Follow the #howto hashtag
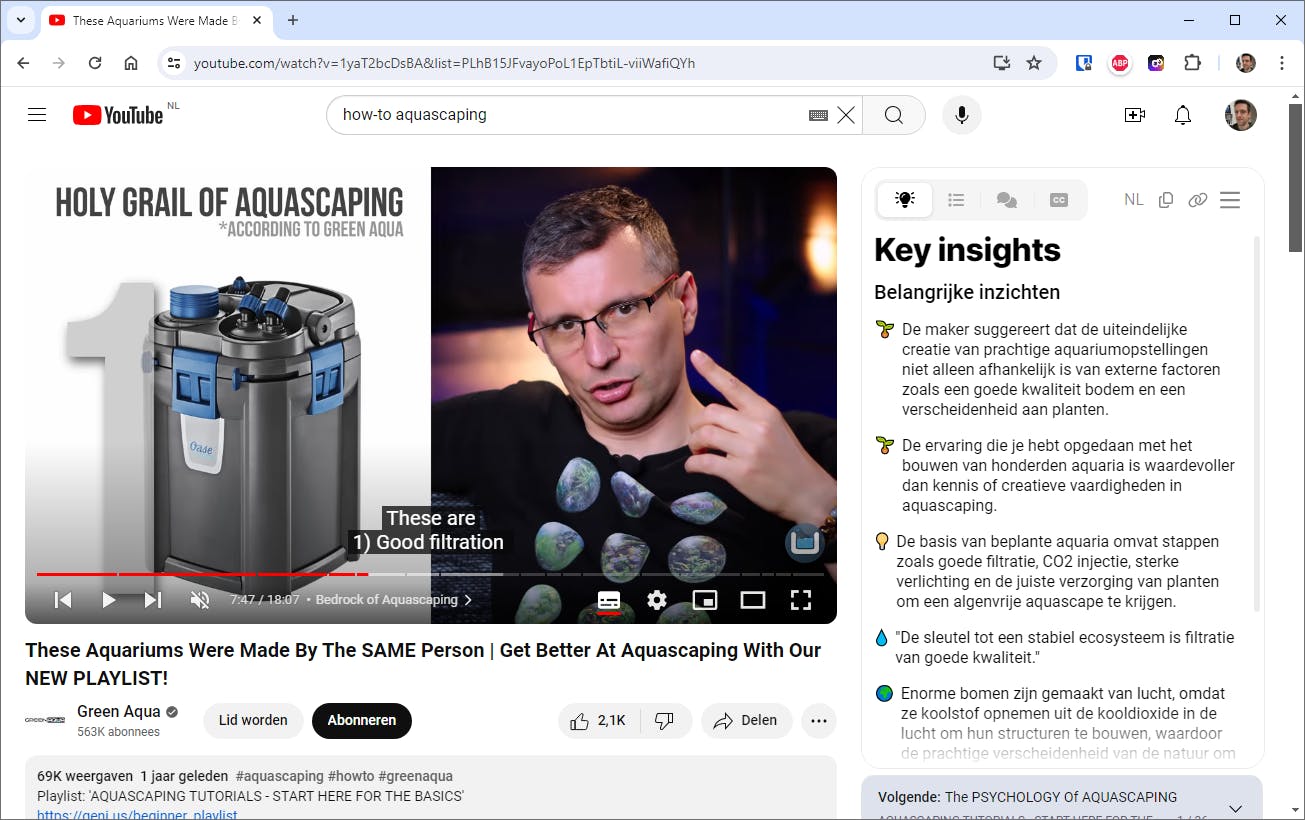The height and width of the screenshot is (820, 1305). [x=350, y=776]
